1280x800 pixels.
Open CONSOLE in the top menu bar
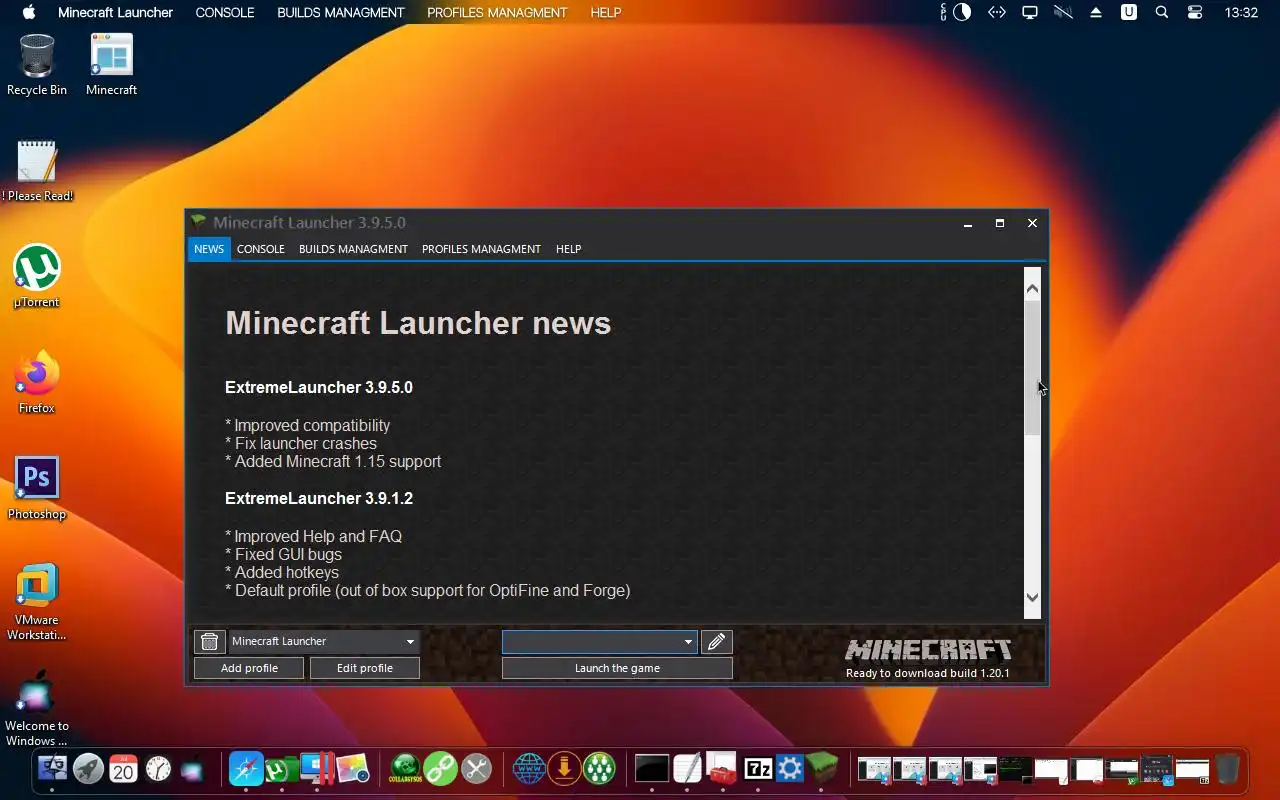pyautogui.click(x=225, y=12)
